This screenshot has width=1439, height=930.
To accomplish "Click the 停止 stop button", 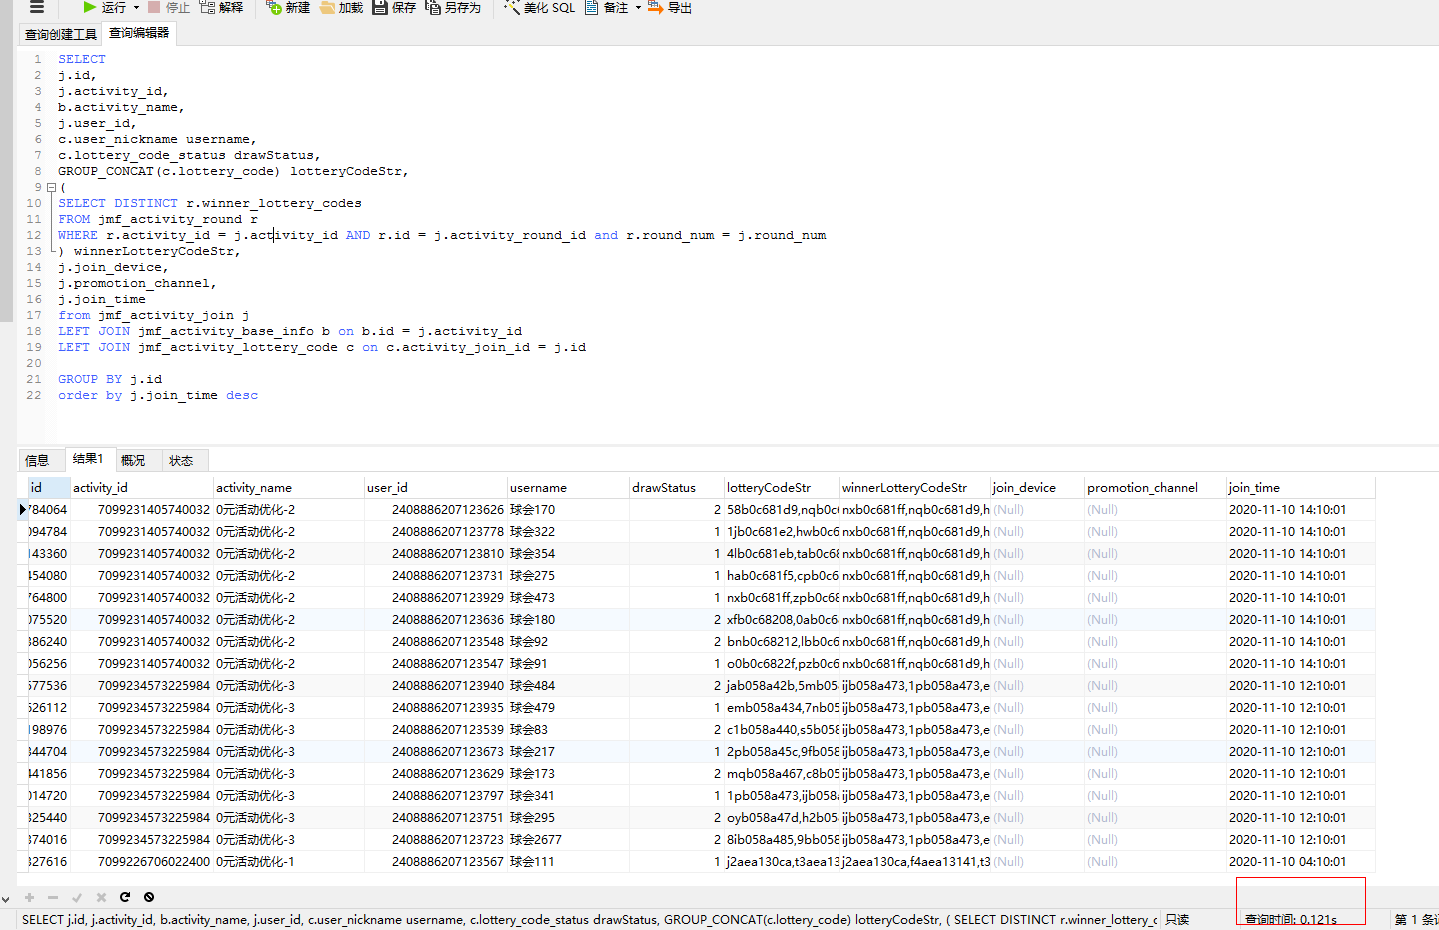I will [169, 7].
